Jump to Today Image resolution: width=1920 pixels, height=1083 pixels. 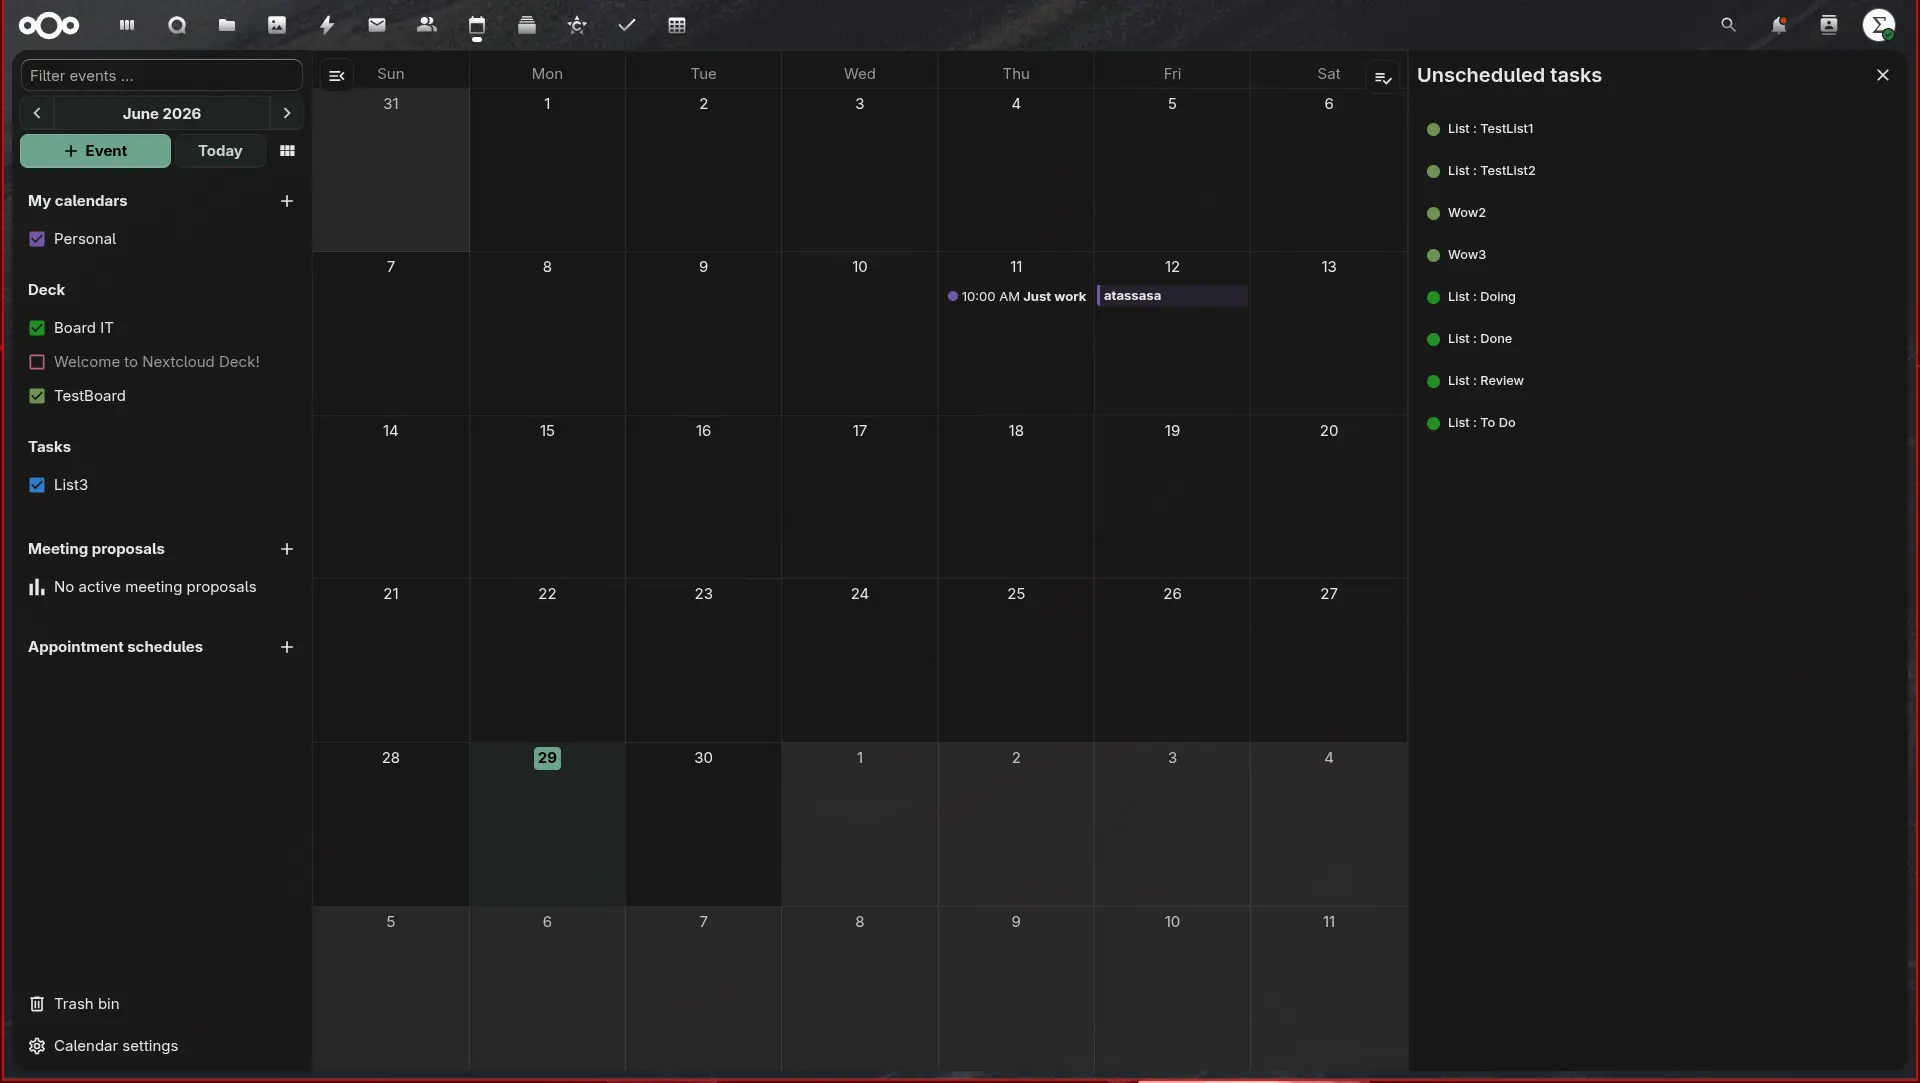220,151
